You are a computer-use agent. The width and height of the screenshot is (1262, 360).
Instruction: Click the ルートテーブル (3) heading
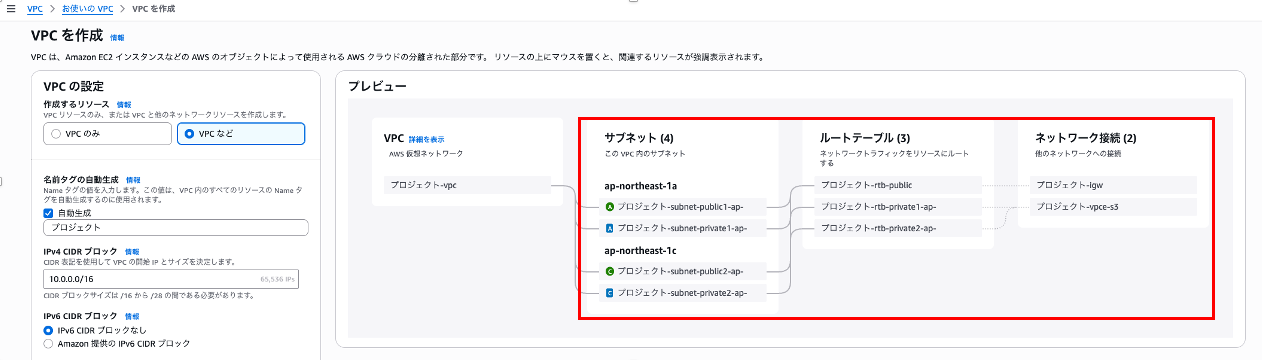point(865,137)
